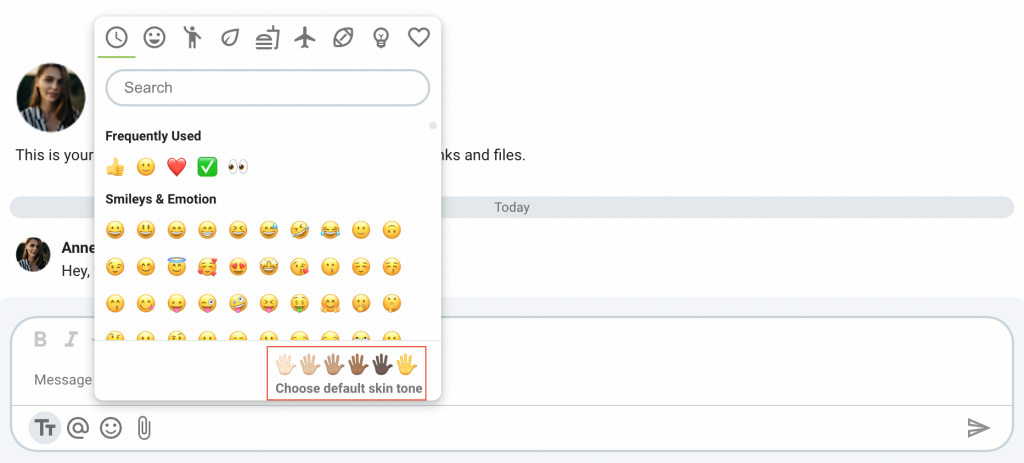1024x463 pixels.
Task: Select the Animals & Nature leaf category
Action: 229,37
